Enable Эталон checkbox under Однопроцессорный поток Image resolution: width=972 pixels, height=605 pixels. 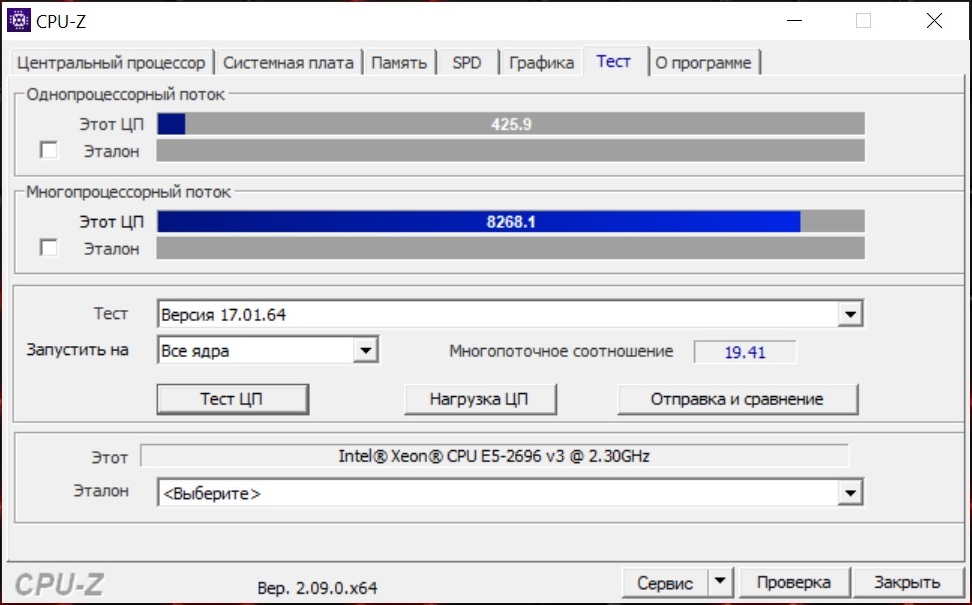coord(48,150)
